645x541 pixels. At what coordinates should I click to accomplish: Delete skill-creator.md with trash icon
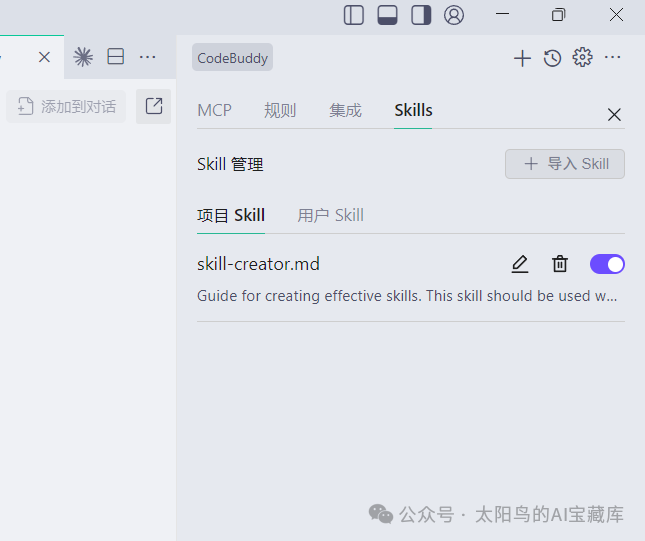point(560,264)
